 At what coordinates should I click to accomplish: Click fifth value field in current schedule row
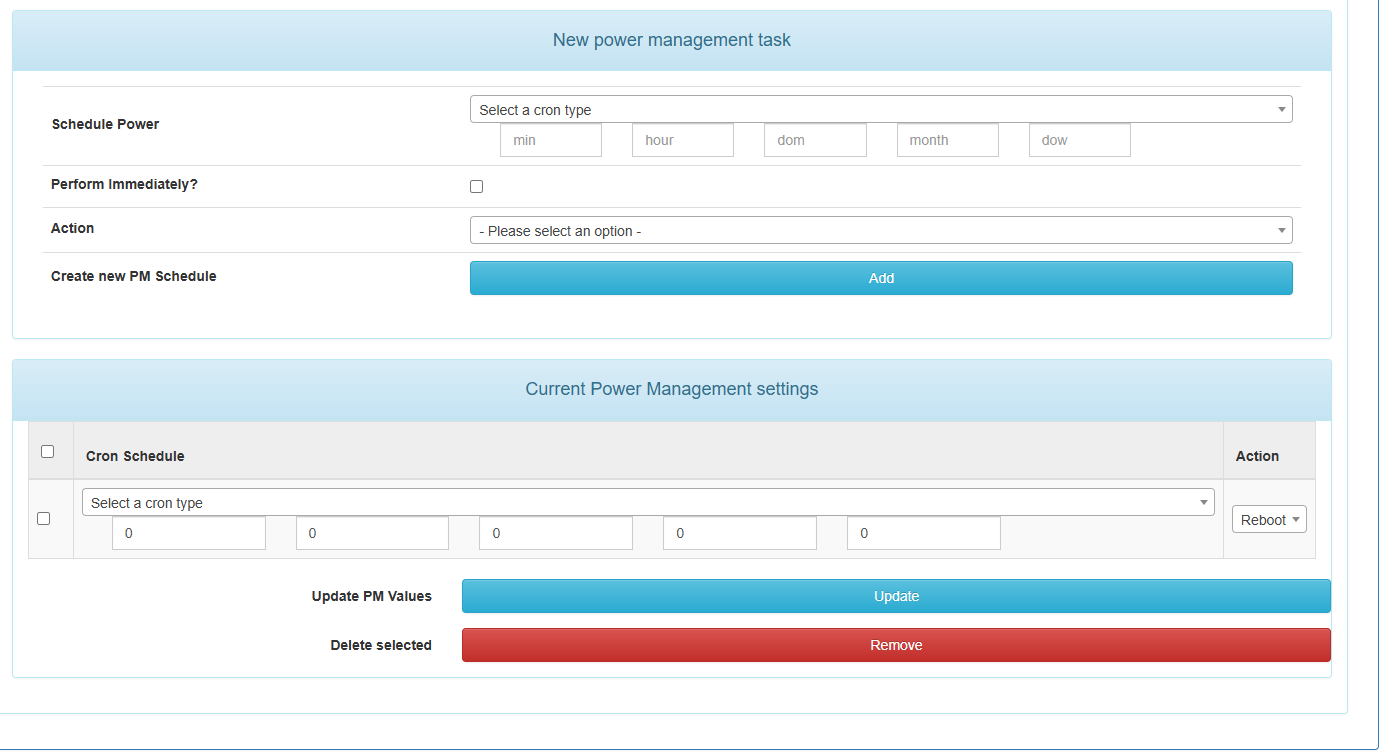[x=923, y=533]
